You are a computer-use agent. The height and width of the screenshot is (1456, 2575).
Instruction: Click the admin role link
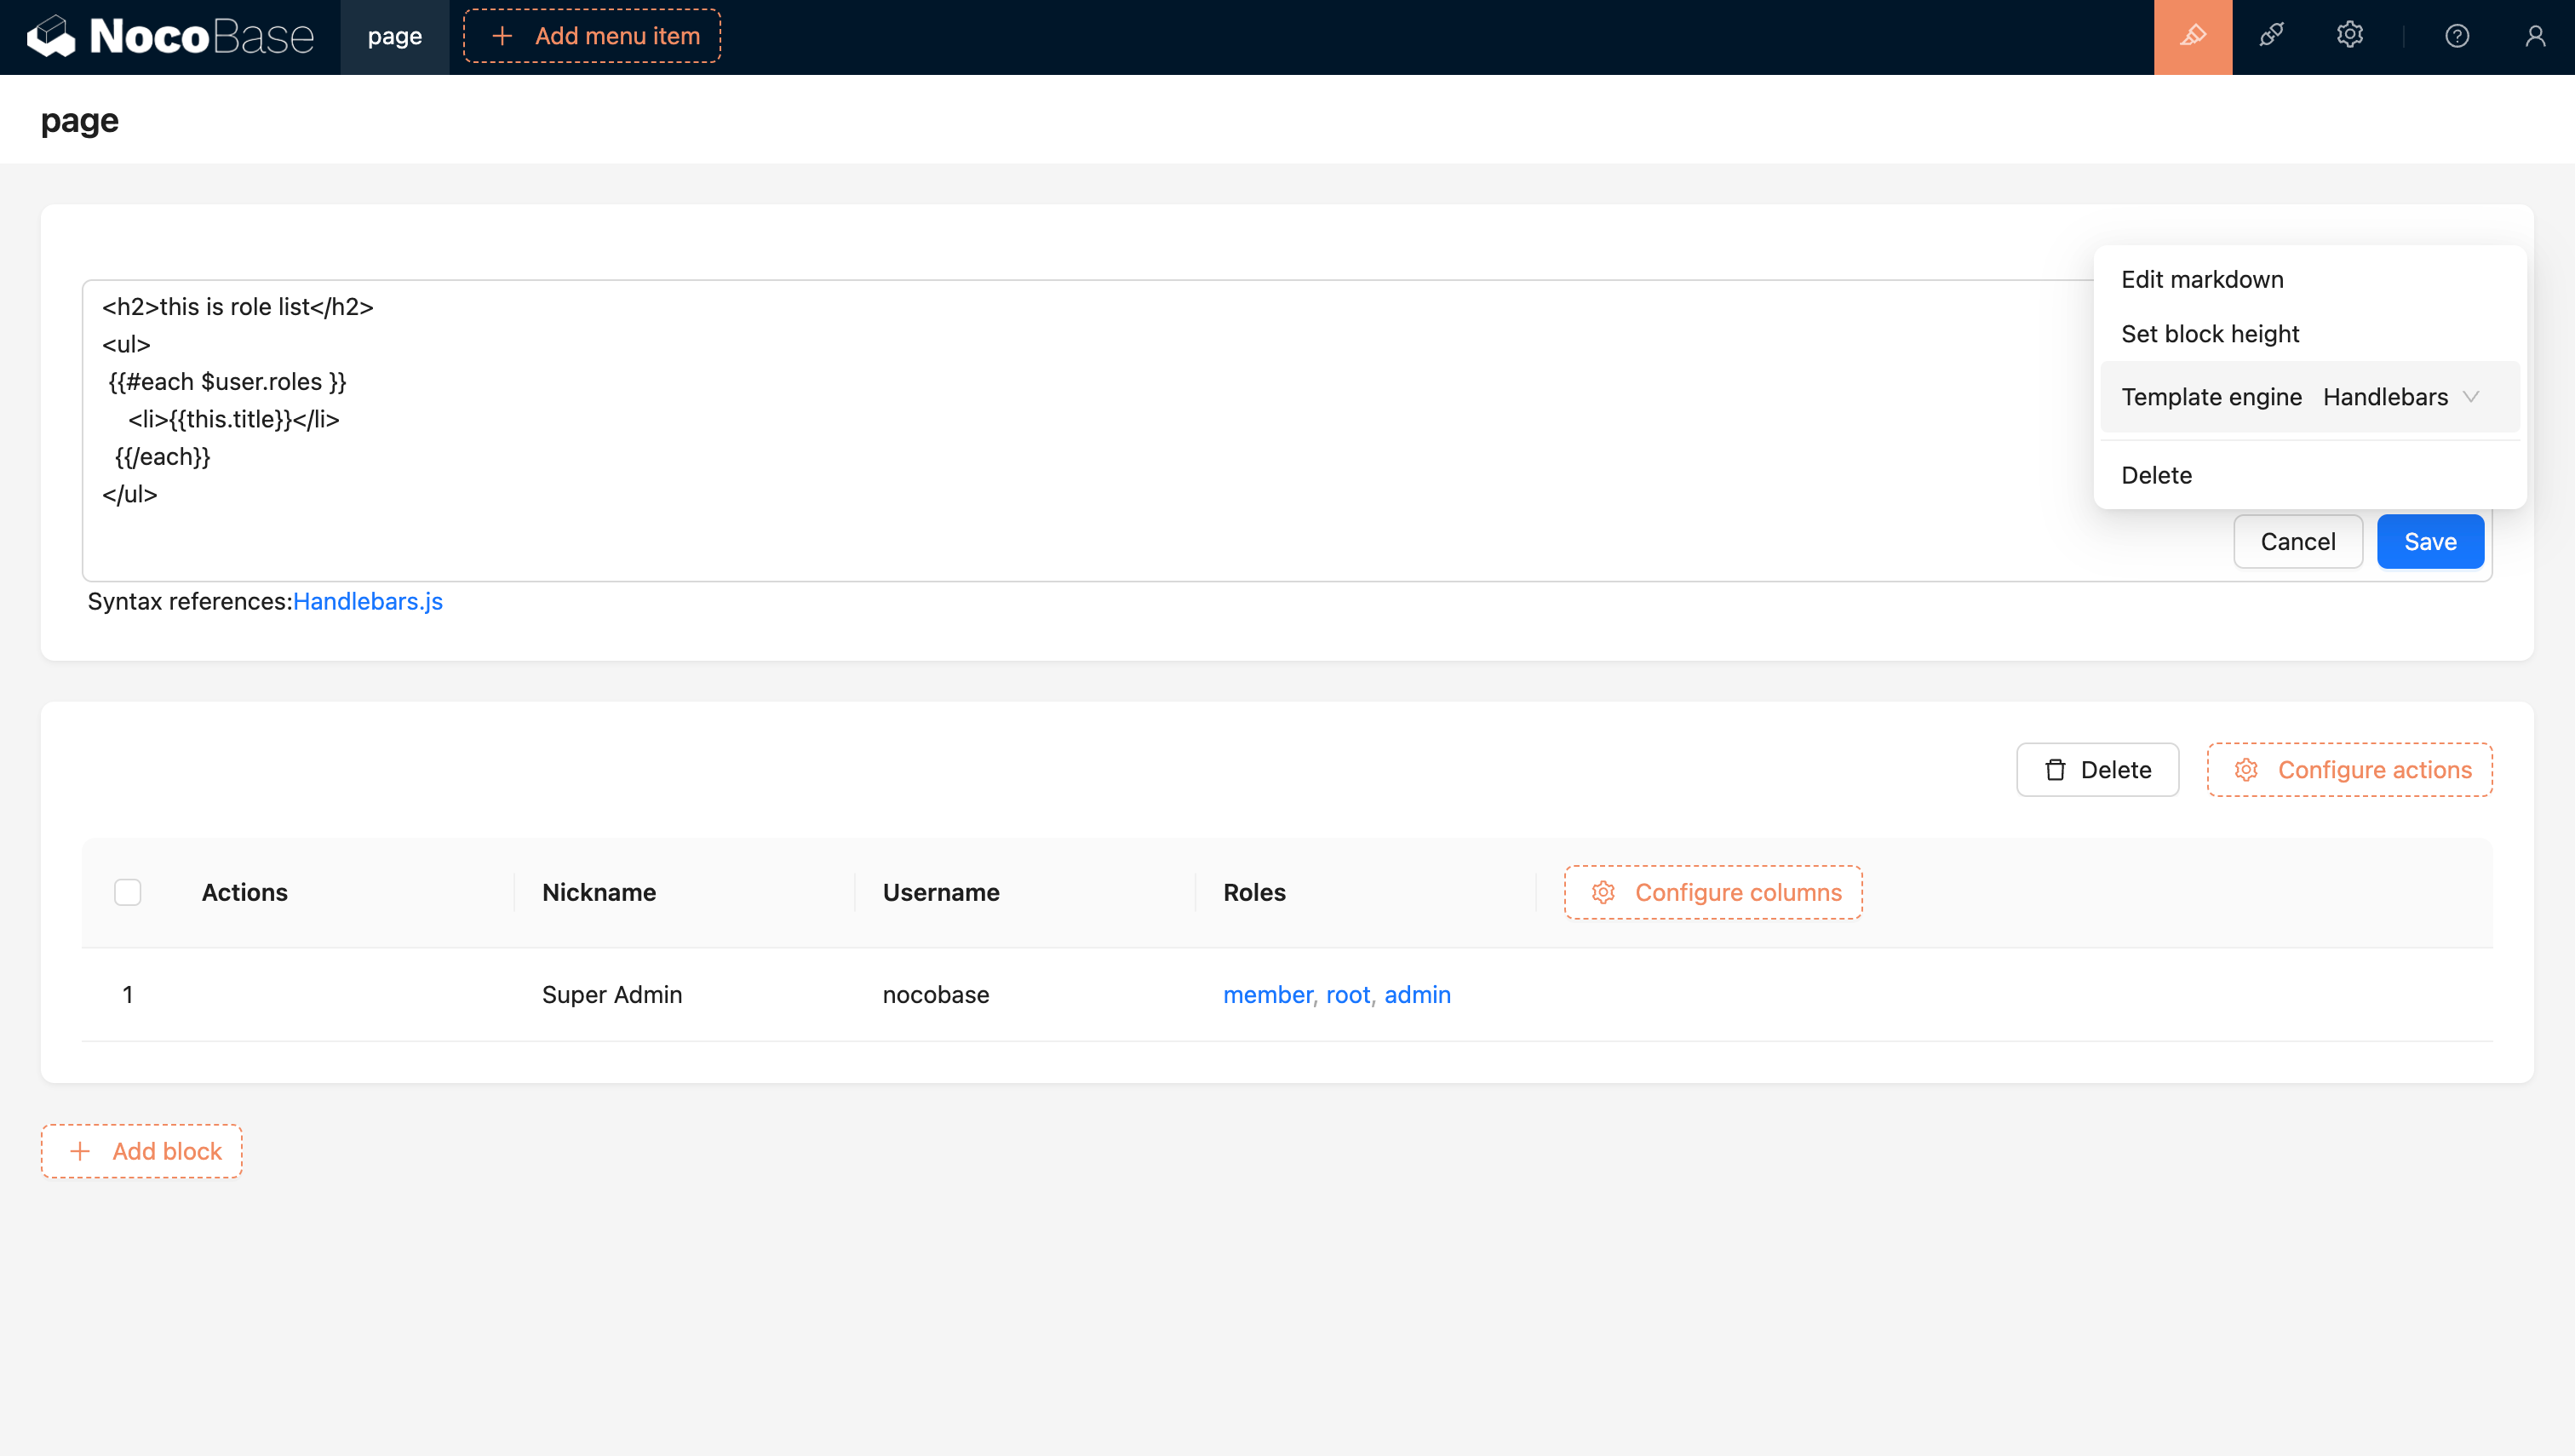(1417, 995)
